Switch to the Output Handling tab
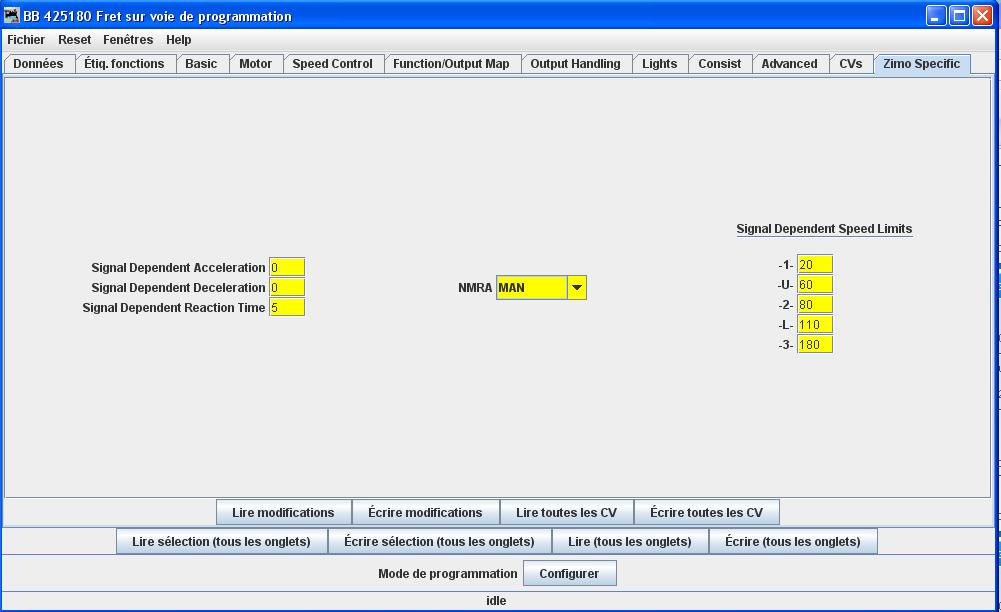The image size is (1001, 612). (x=575, y=64)
